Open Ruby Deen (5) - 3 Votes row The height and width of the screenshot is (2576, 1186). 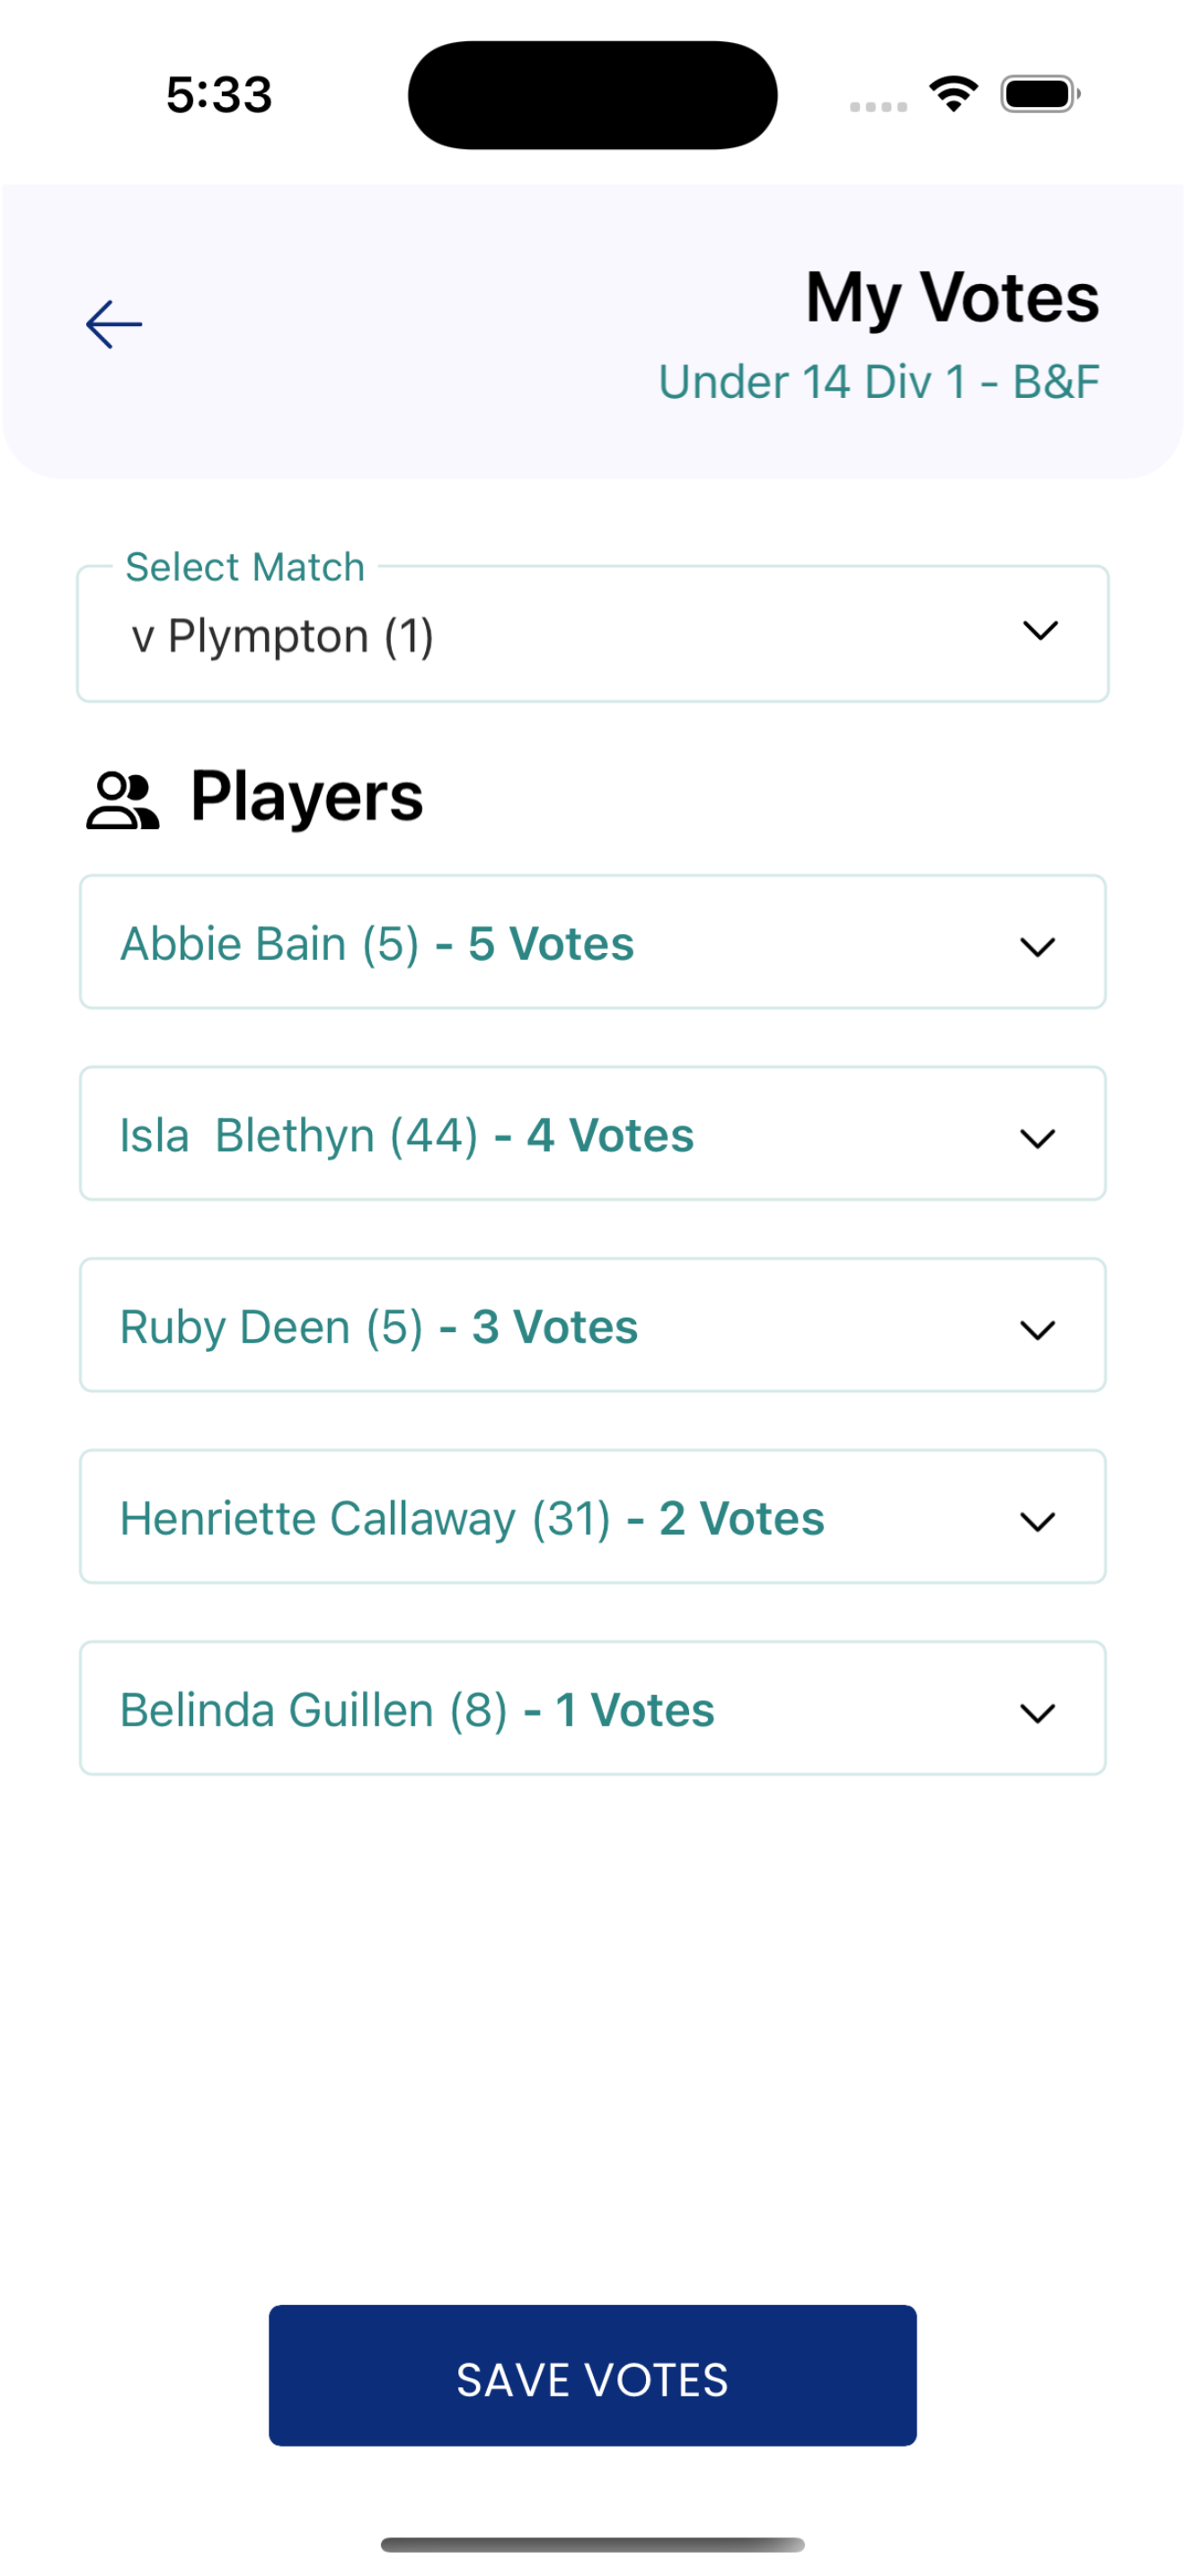[x=592, y=1325]
